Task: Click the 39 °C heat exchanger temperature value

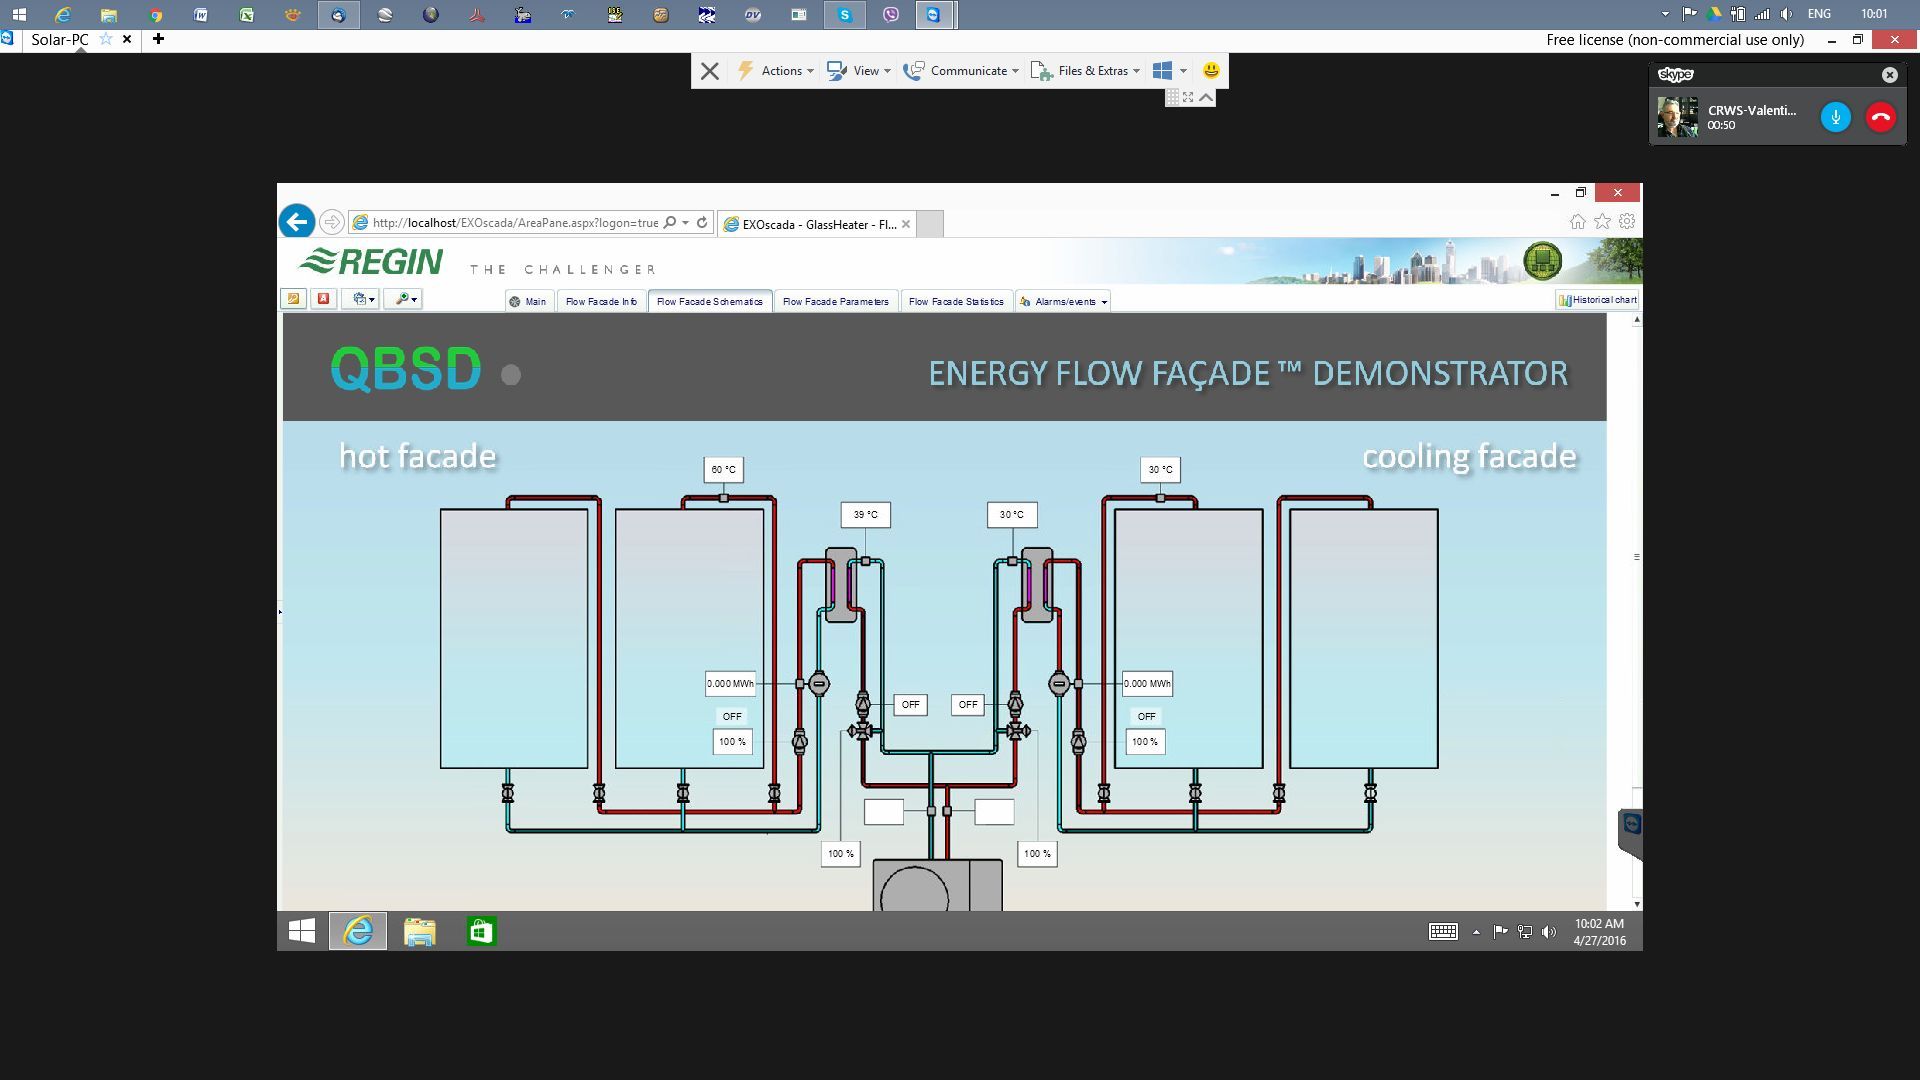Action: (x=865, y=515)
